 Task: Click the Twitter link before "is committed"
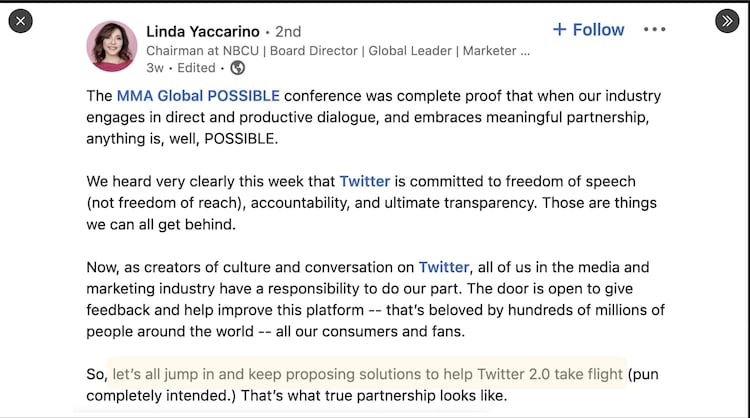[x=365, y=181]
